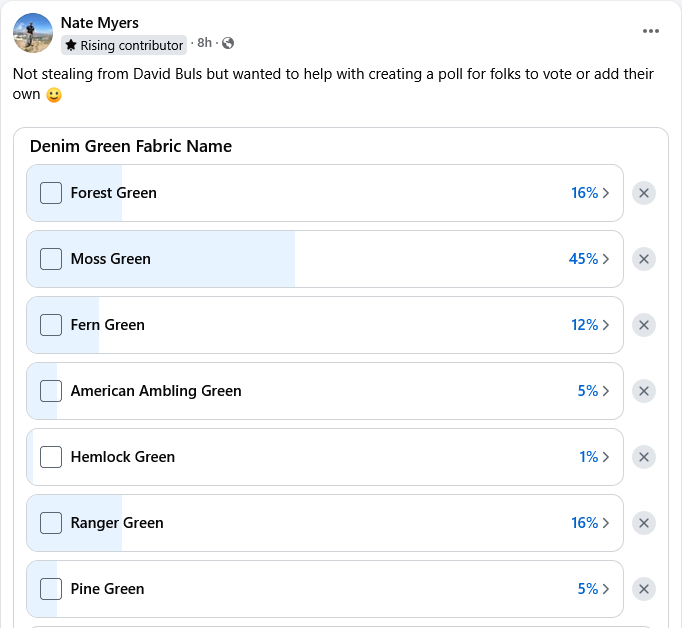Select the Pine Green checkbox
Viewport: 682px width, 628px height.
click(x=51, y=589)
